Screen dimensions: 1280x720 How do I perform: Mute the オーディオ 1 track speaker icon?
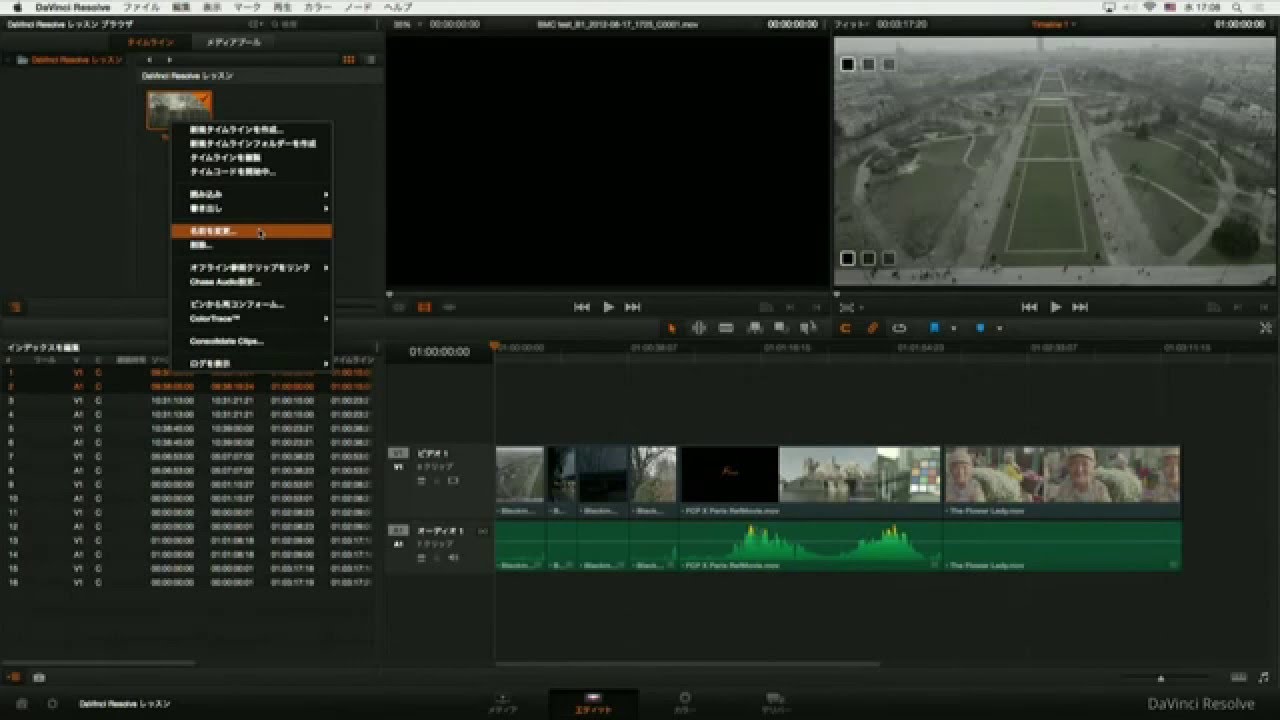coord(453,557)
